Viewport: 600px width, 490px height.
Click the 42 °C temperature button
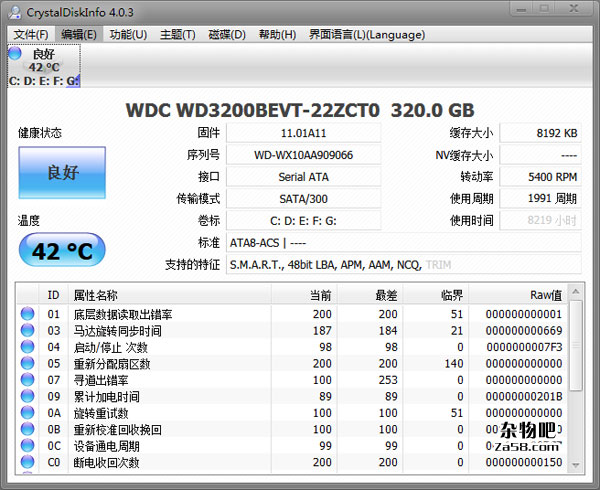[x=62, y=250]
